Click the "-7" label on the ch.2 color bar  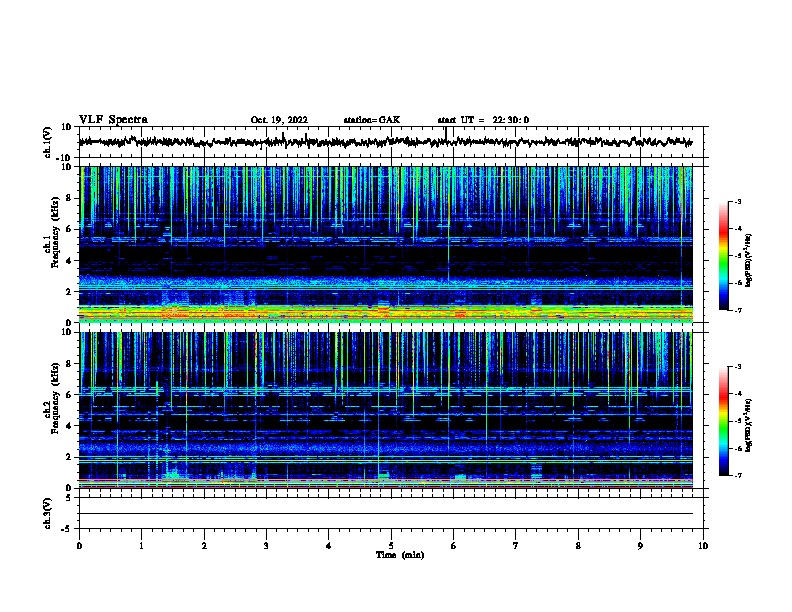(738, 475)
